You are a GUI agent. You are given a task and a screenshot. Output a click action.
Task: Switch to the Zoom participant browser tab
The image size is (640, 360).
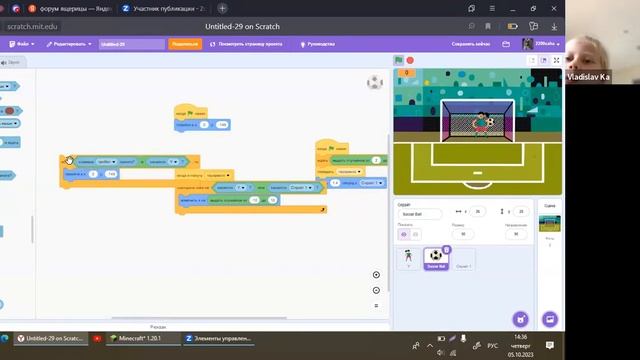pos(165,9)
